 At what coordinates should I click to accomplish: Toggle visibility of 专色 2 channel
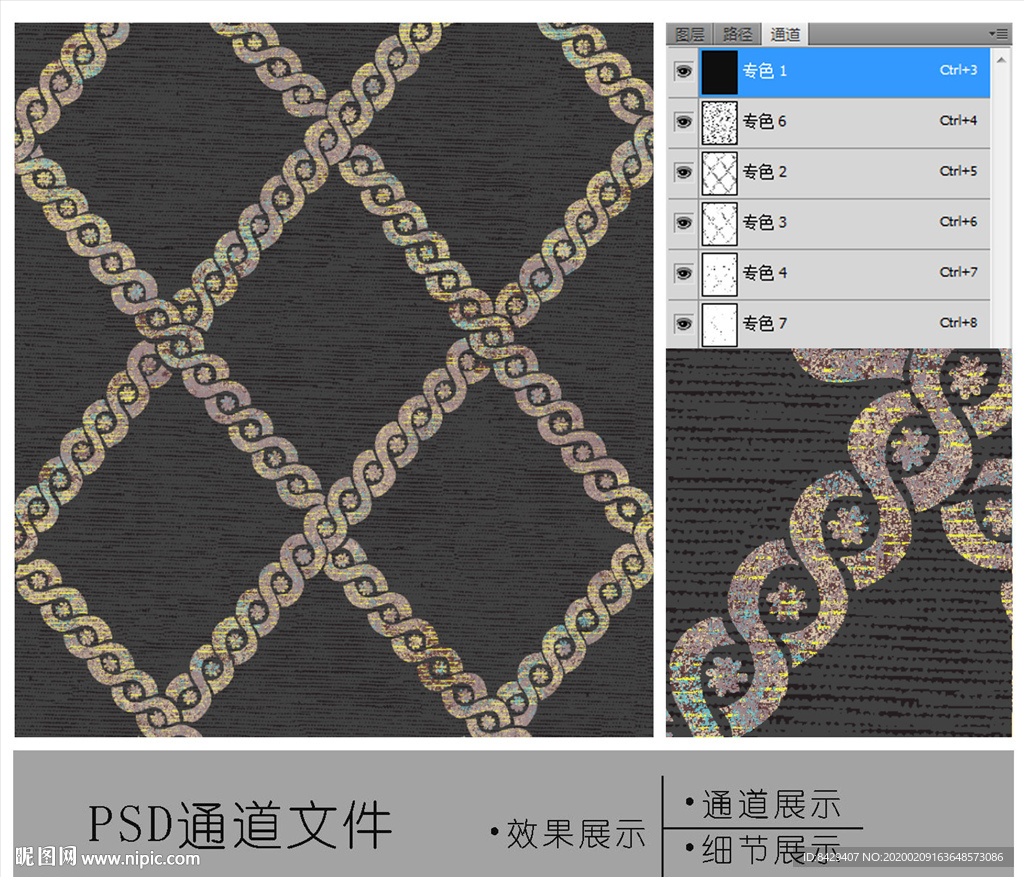(x=683, y=172)
